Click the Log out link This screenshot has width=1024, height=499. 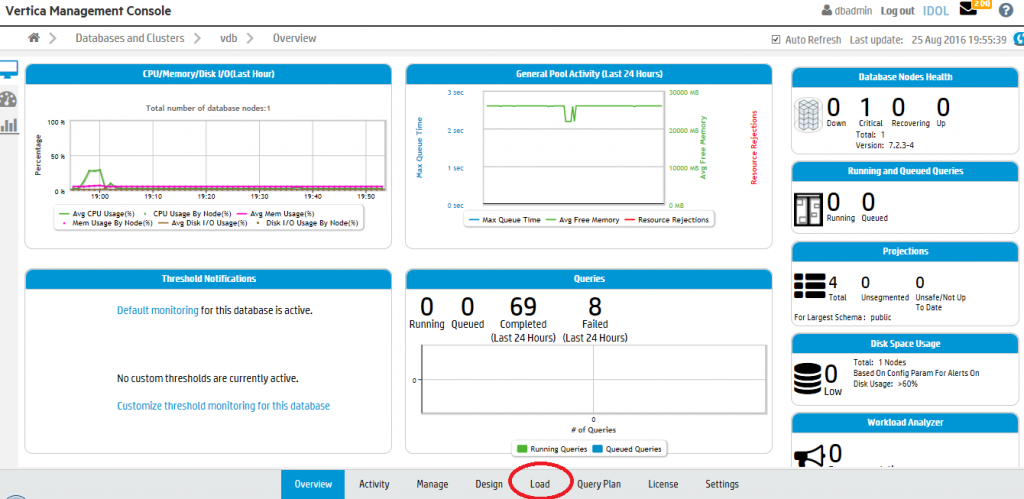click(897, 11)
